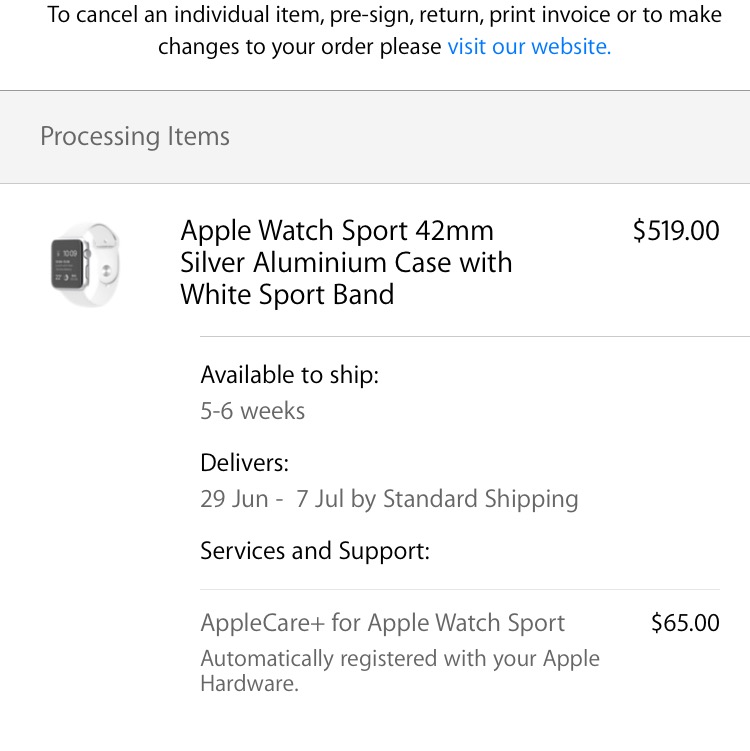Tap the word 'Hardware.' in the AppleCare note
This screenshot has height=751, width=750.
(x=250, y=683)
